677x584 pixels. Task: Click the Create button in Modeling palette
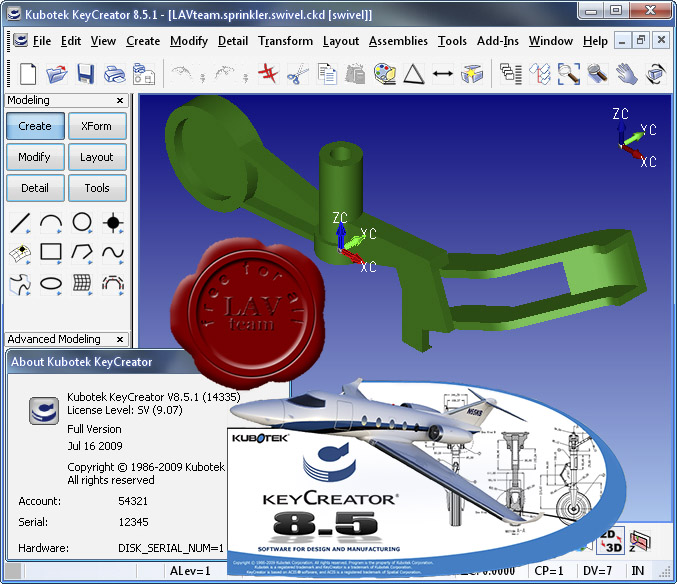(35, 126)
